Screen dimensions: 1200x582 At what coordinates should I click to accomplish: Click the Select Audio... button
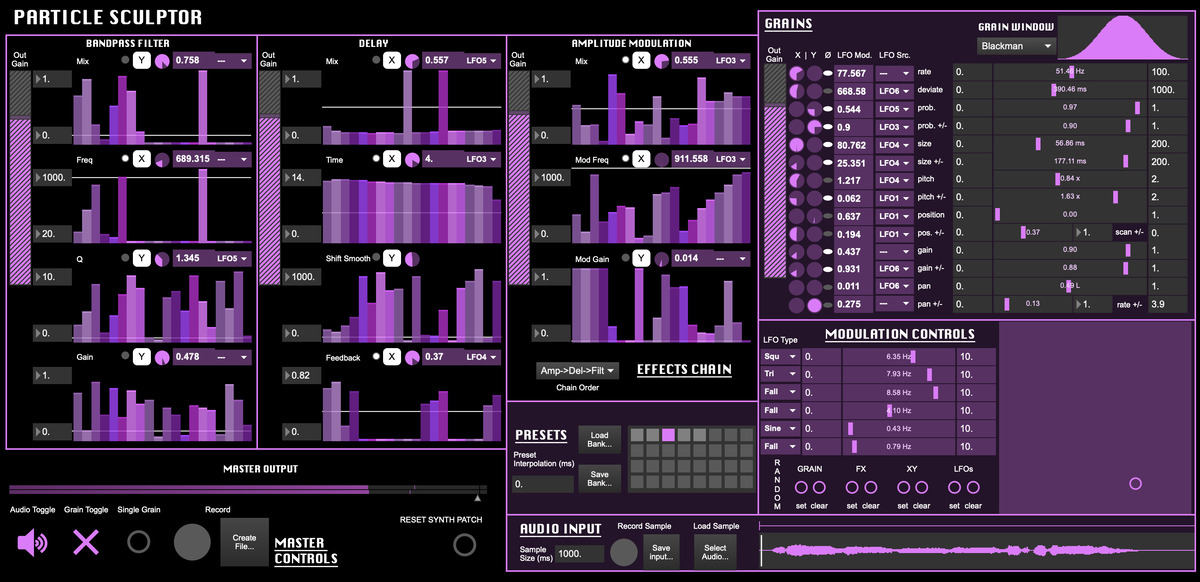(x=715, y=551)
